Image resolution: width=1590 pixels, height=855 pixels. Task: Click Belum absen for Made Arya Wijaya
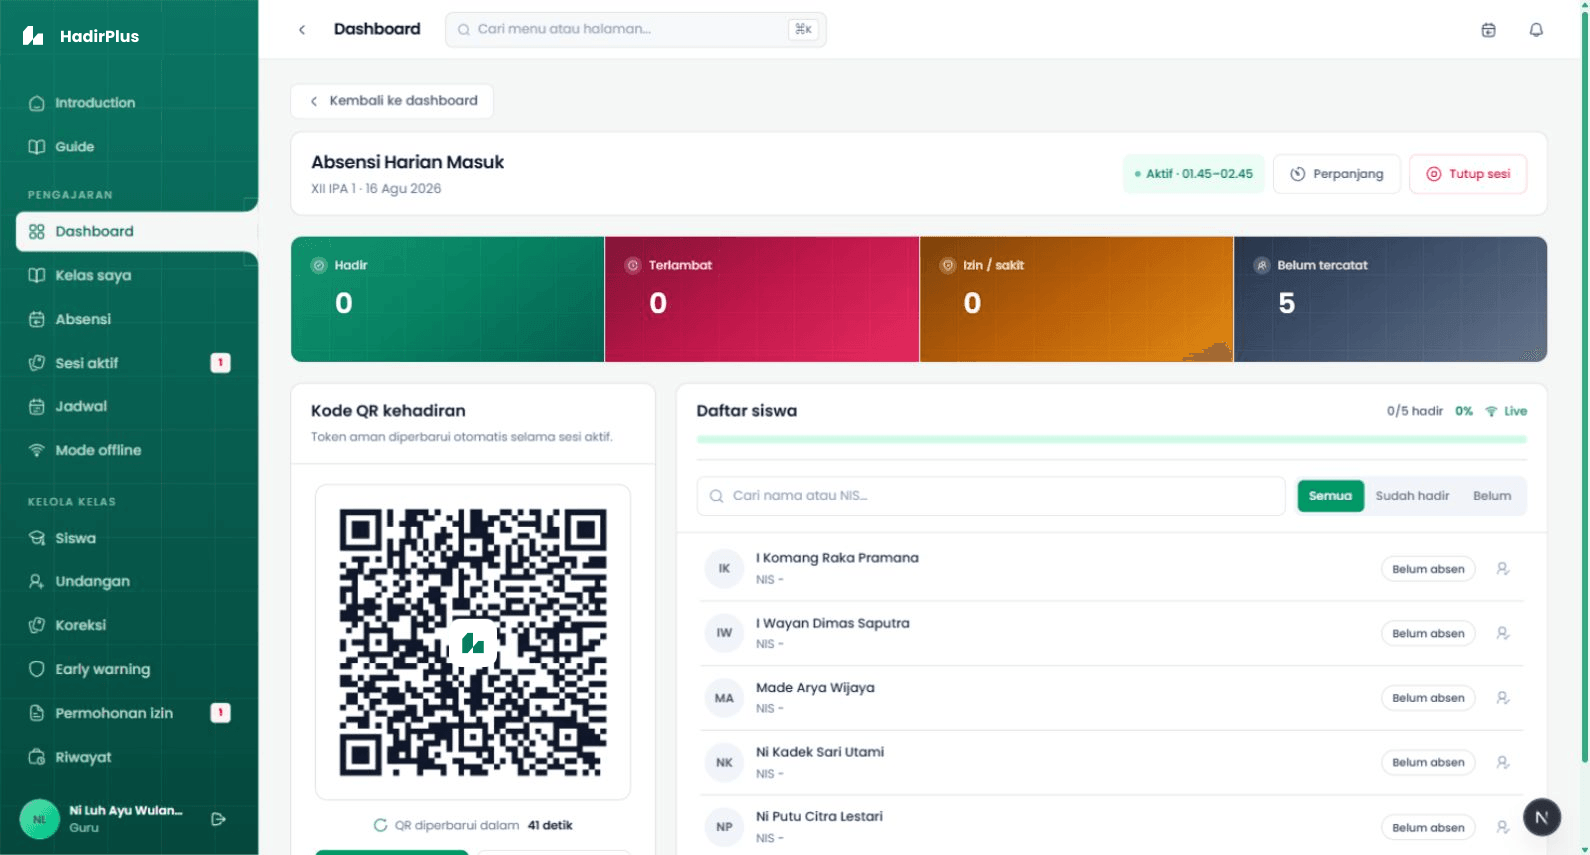pos(1428,698)
